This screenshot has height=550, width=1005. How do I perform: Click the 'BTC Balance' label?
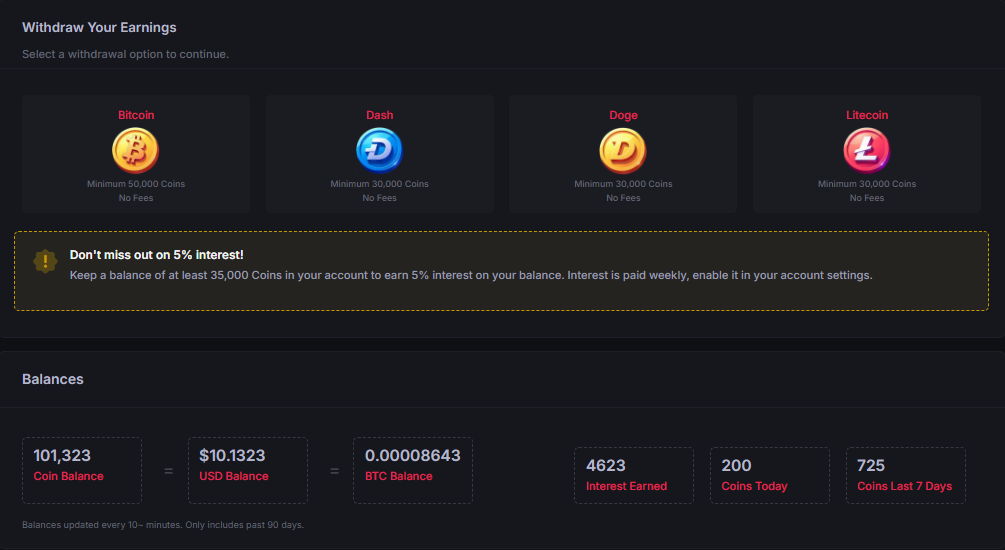tap(398, 476)
